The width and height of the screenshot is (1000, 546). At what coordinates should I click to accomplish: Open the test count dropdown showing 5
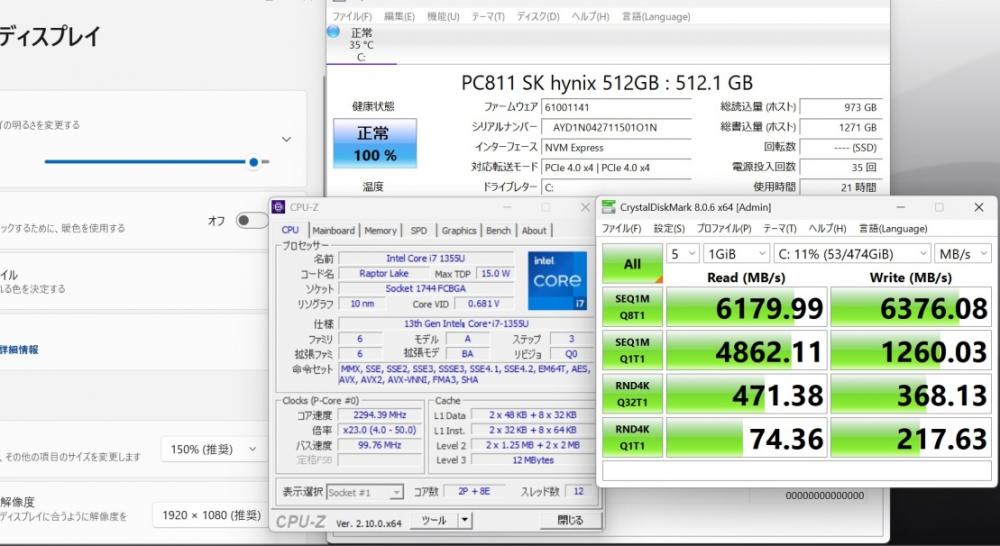682,254
